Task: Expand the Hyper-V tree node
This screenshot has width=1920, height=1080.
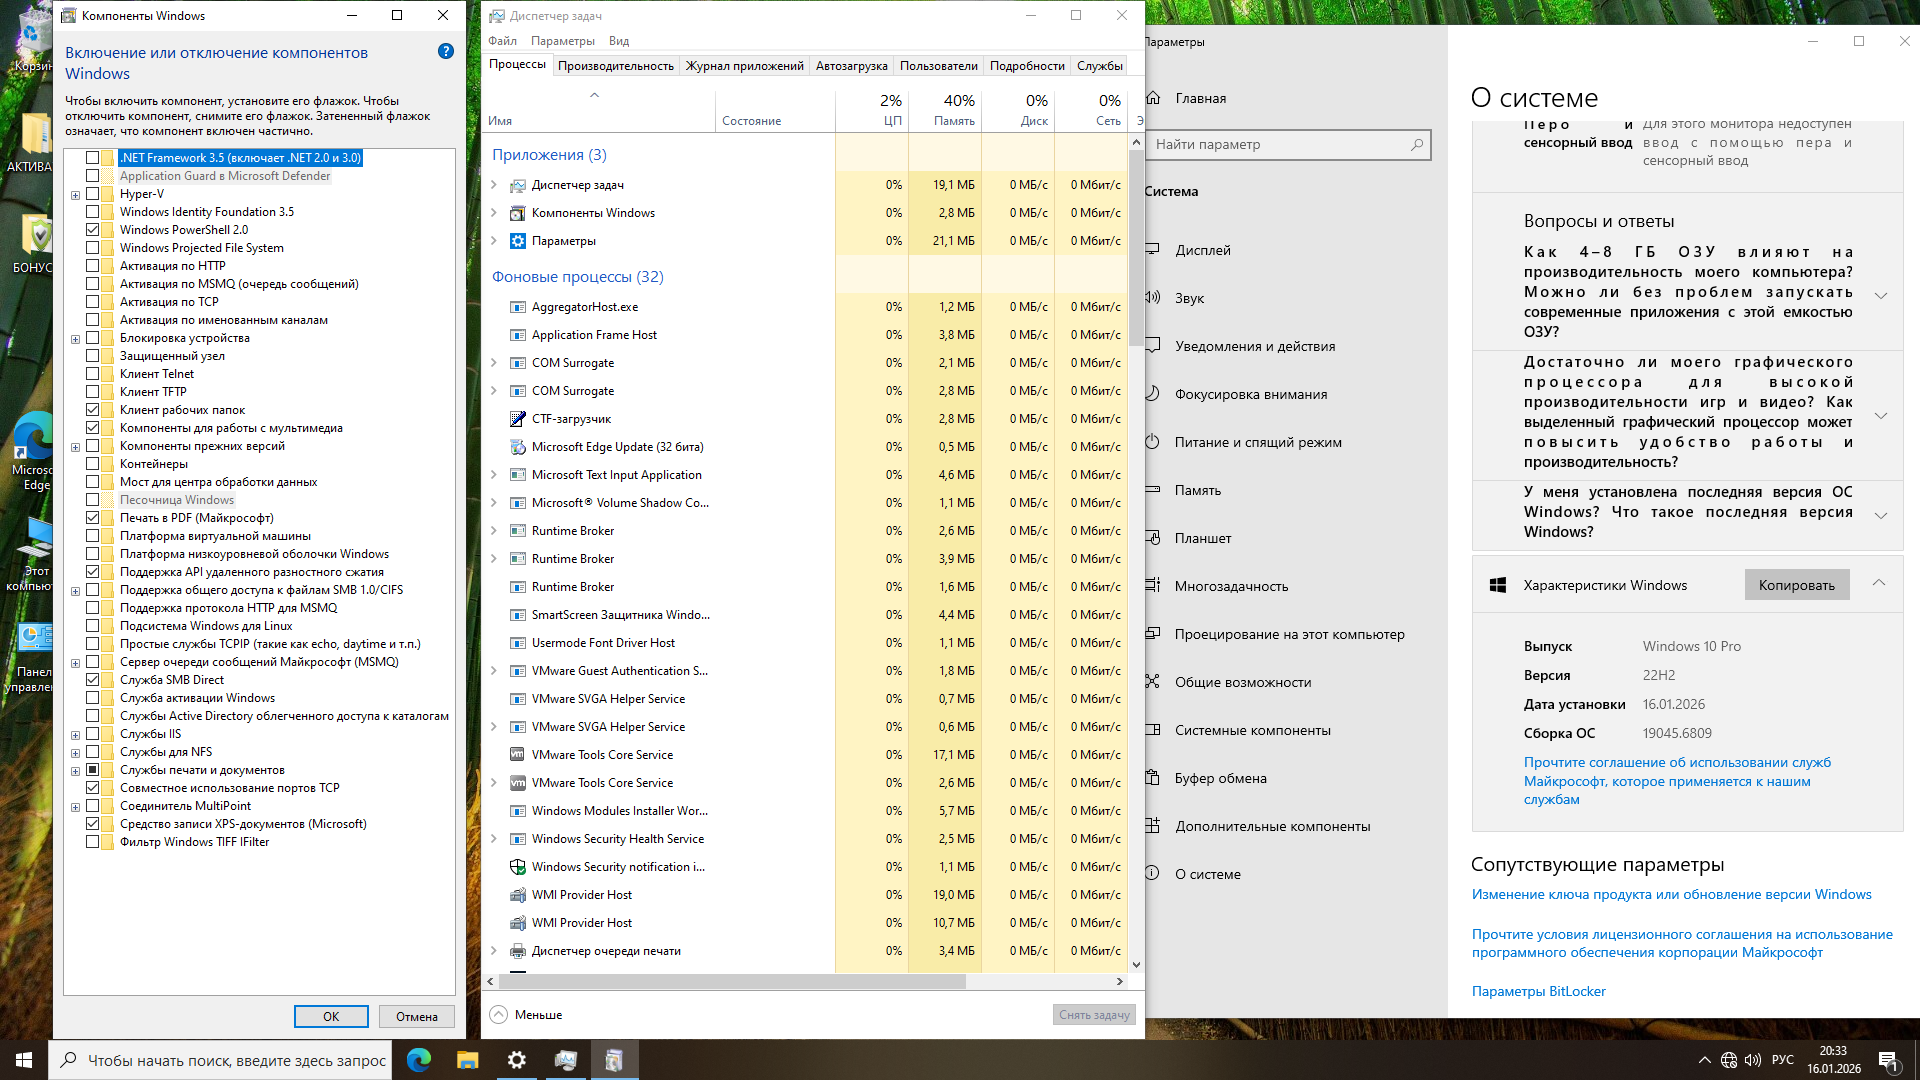Action: pyautogui.click(x=75, y=195)
